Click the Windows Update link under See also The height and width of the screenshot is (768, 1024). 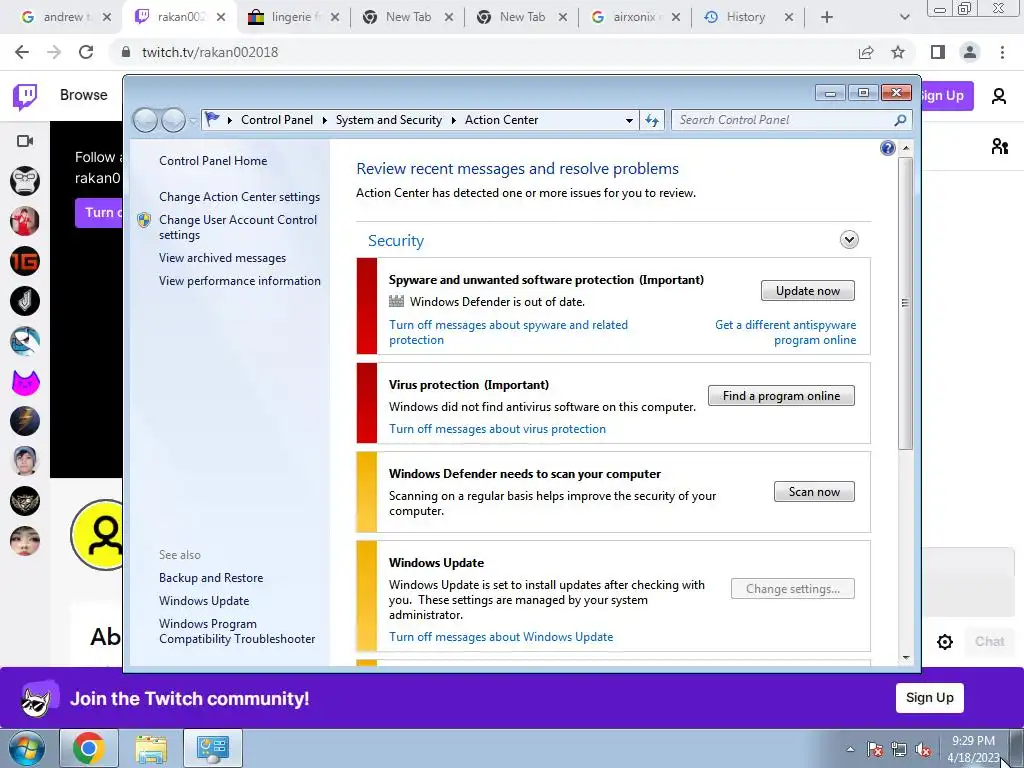click(204, 601)
